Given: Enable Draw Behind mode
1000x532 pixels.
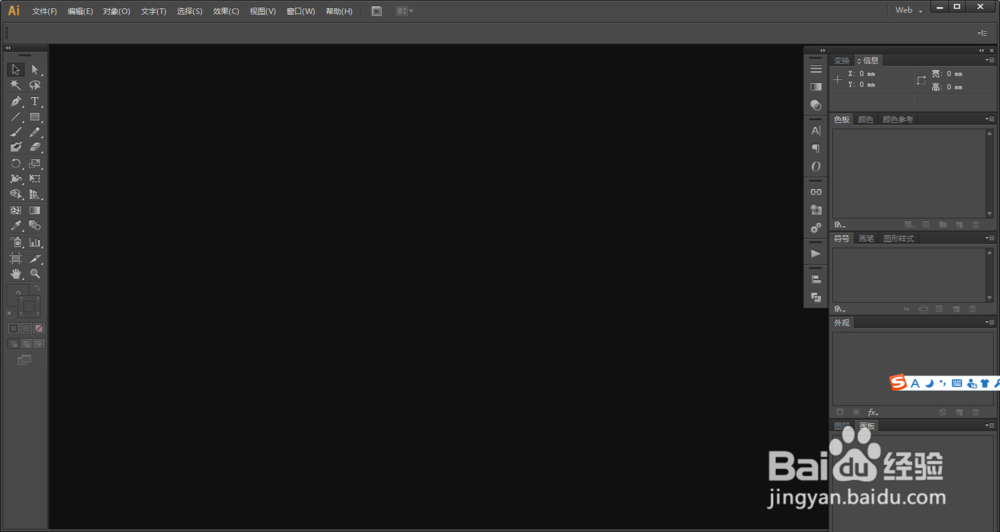Looking at the screenshot, I should coord(26,344).
